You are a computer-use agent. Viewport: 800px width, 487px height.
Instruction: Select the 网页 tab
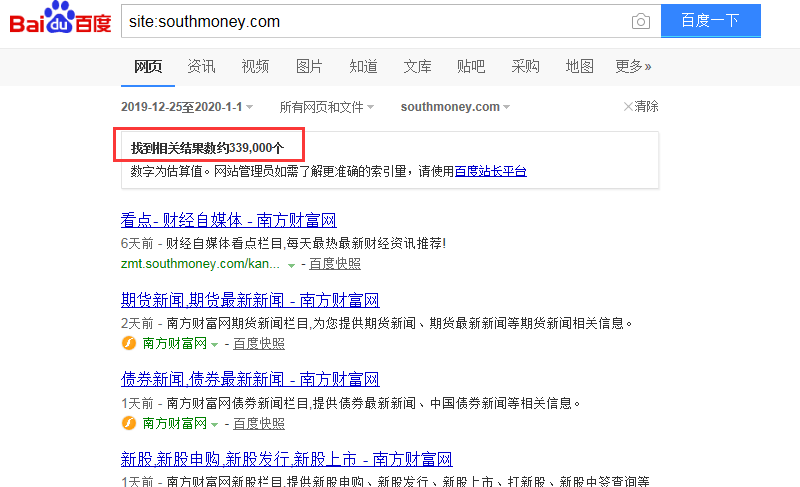point(148,66)
